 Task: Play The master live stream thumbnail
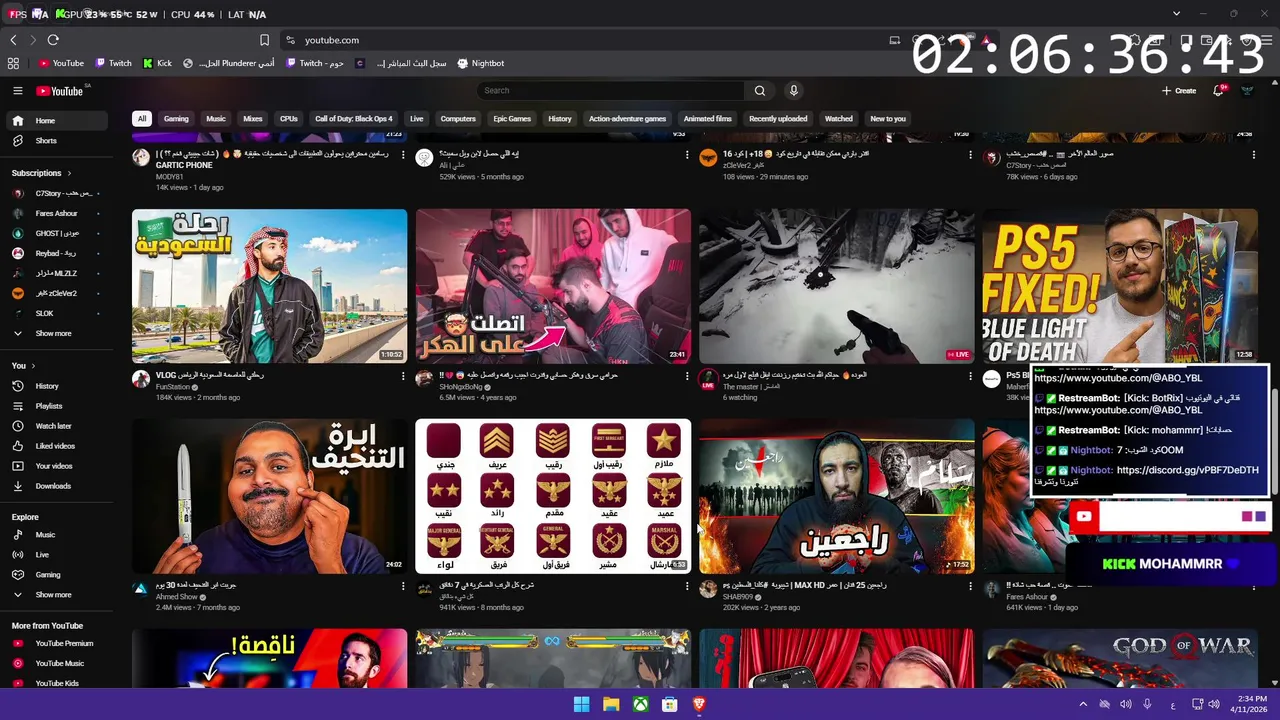[836, 286]
